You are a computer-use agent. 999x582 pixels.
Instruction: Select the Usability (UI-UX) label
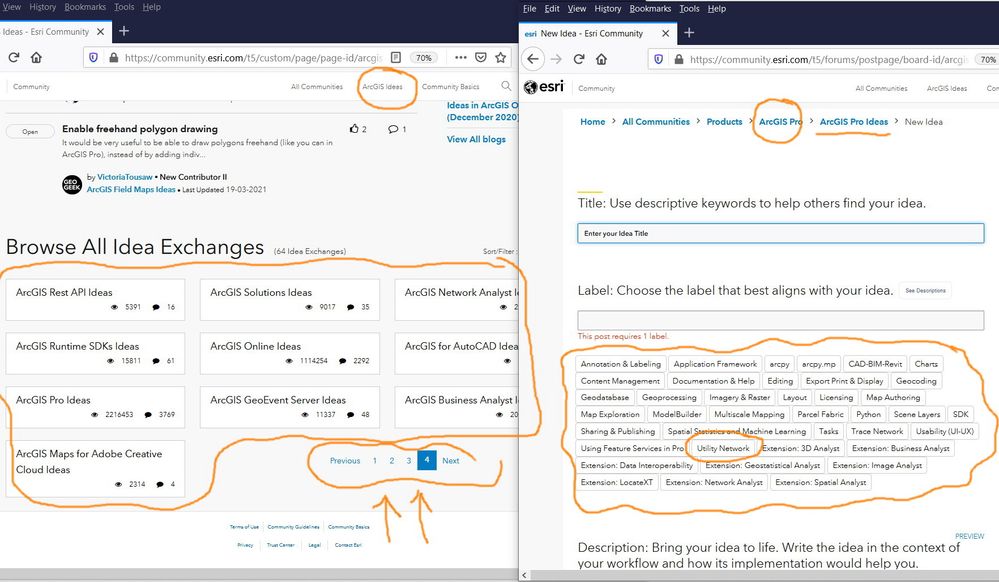(x=945, y=432)
